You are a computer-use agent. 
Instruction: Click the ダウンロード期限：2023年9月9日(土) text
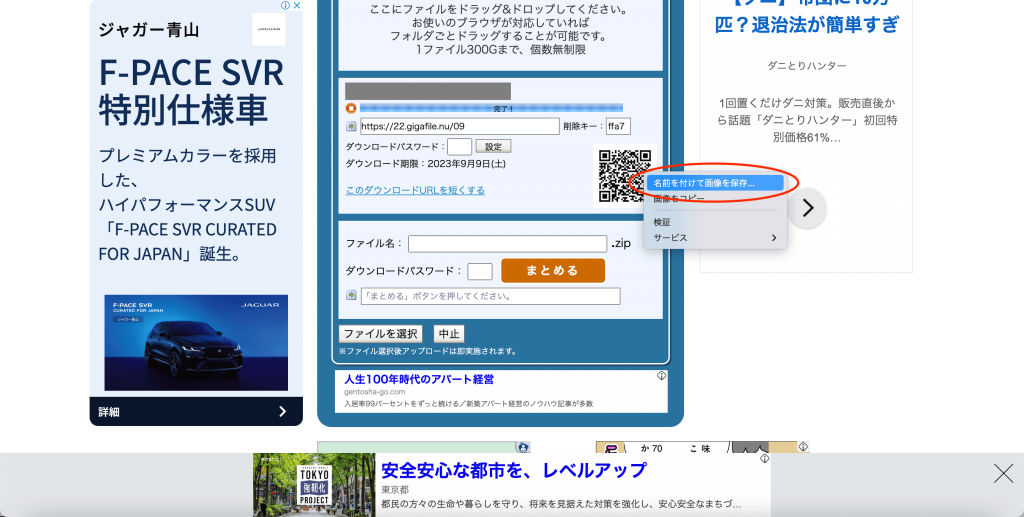tap(425, 164)
